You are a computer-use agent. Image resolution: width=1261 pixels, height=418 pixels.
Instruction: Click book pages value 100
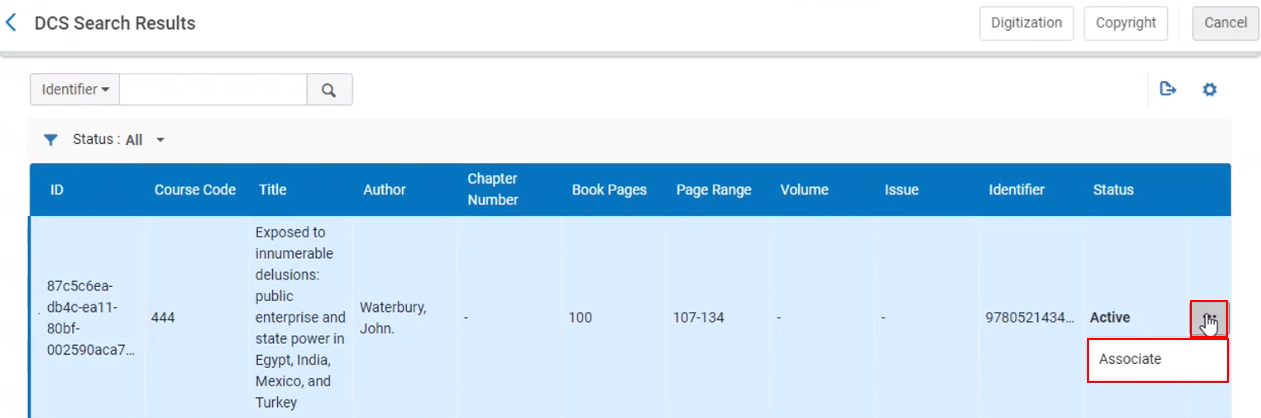[580, 318]
